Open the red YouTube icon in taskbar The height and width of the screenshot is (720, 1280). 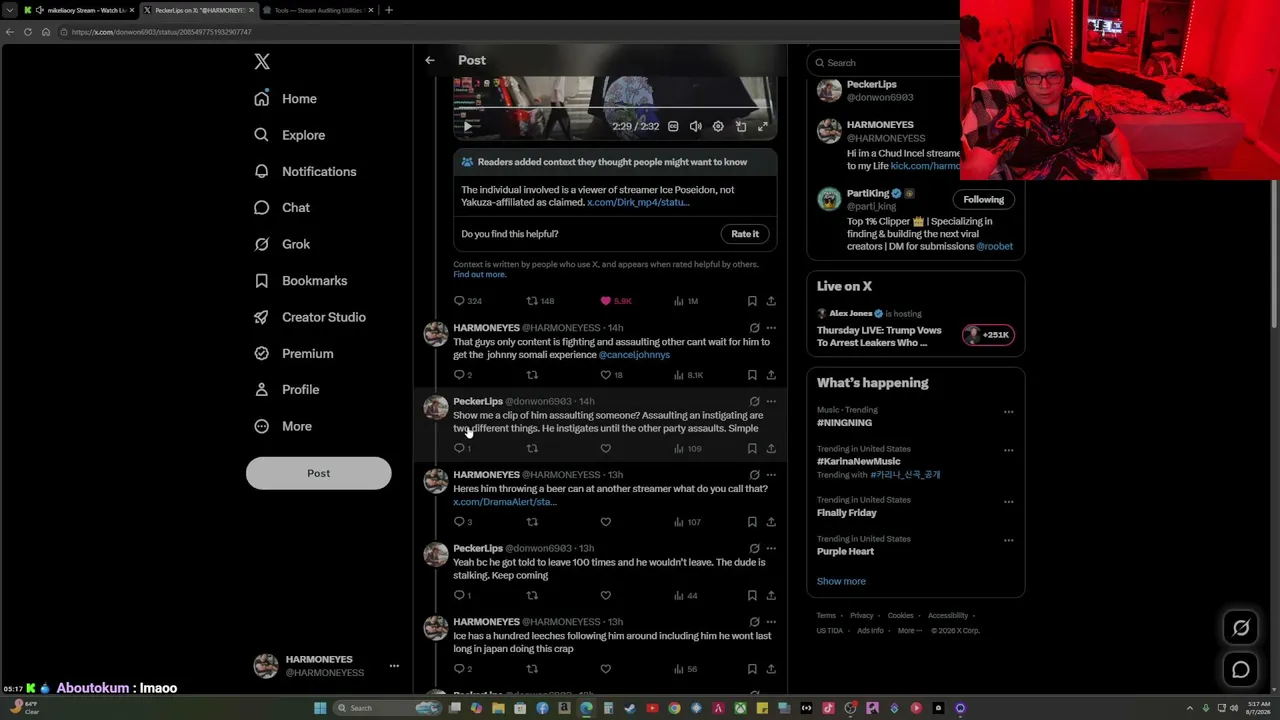(652, 708)
